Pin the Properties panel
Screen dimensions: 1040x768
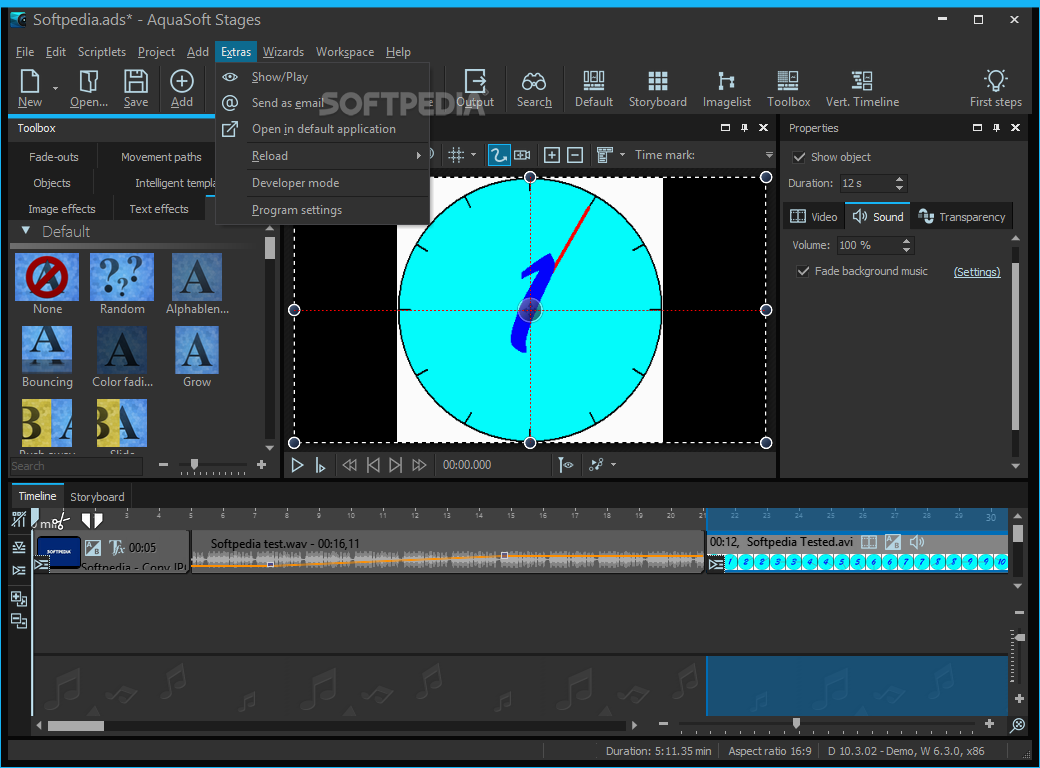click(996, 128)
